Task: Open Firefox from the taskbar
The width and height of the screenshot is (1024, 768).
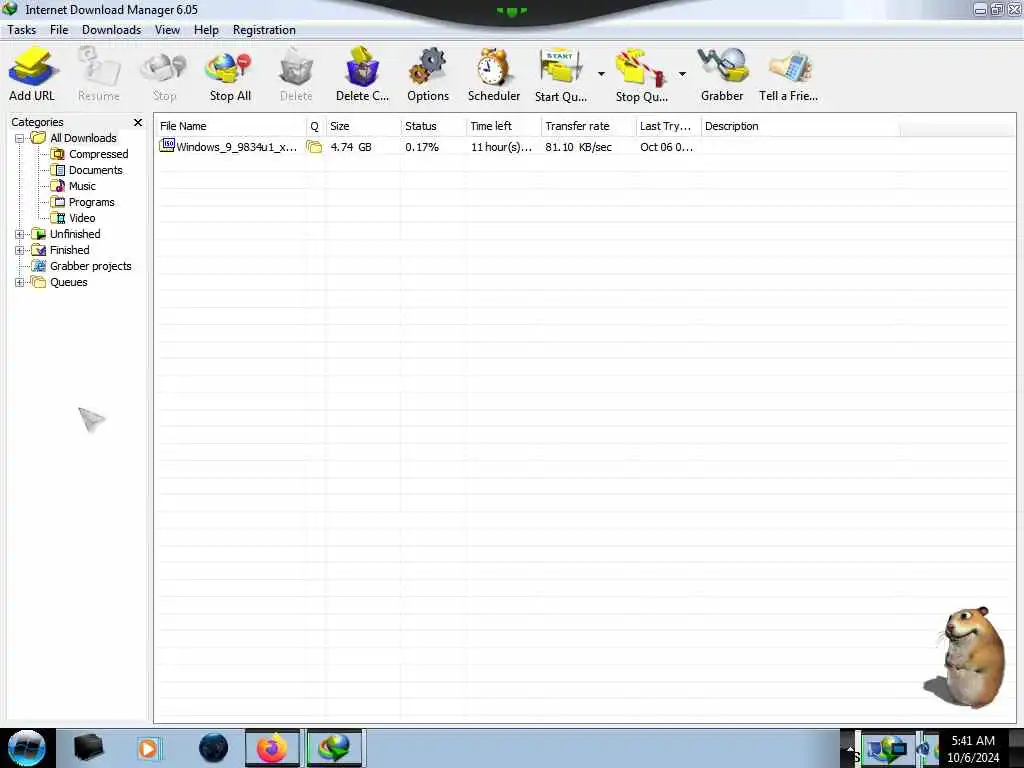Action: (x=272, y=748)
